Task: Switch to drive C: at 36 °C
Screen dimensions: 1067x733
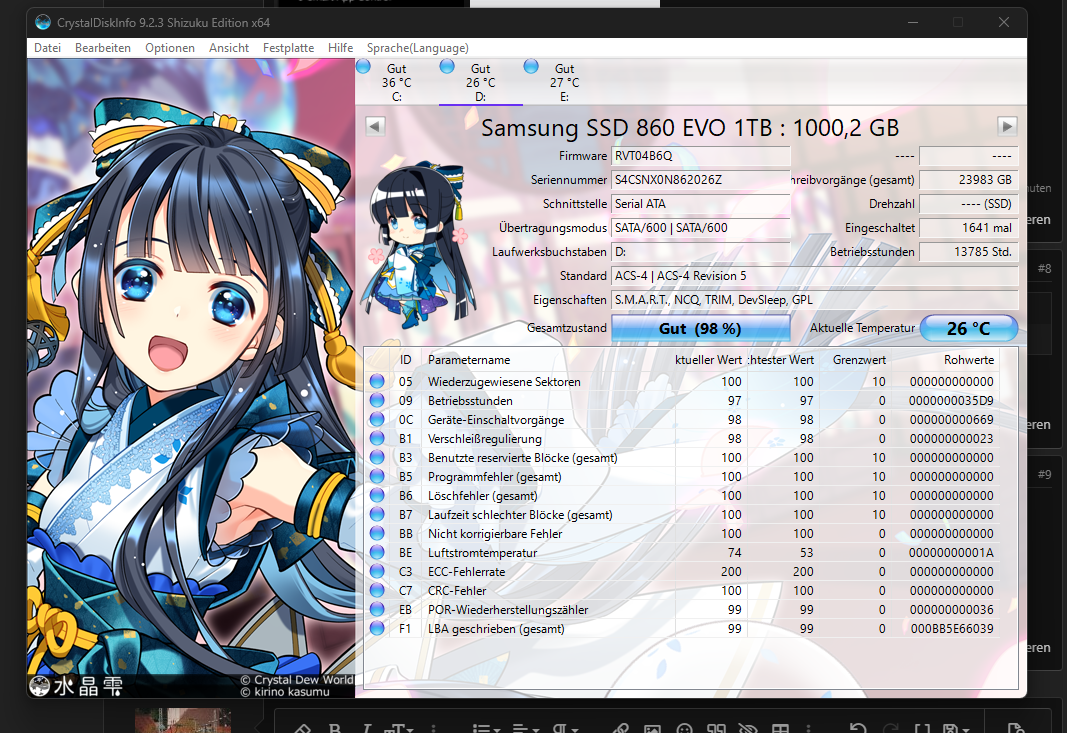Action: [x=397, y=82]
